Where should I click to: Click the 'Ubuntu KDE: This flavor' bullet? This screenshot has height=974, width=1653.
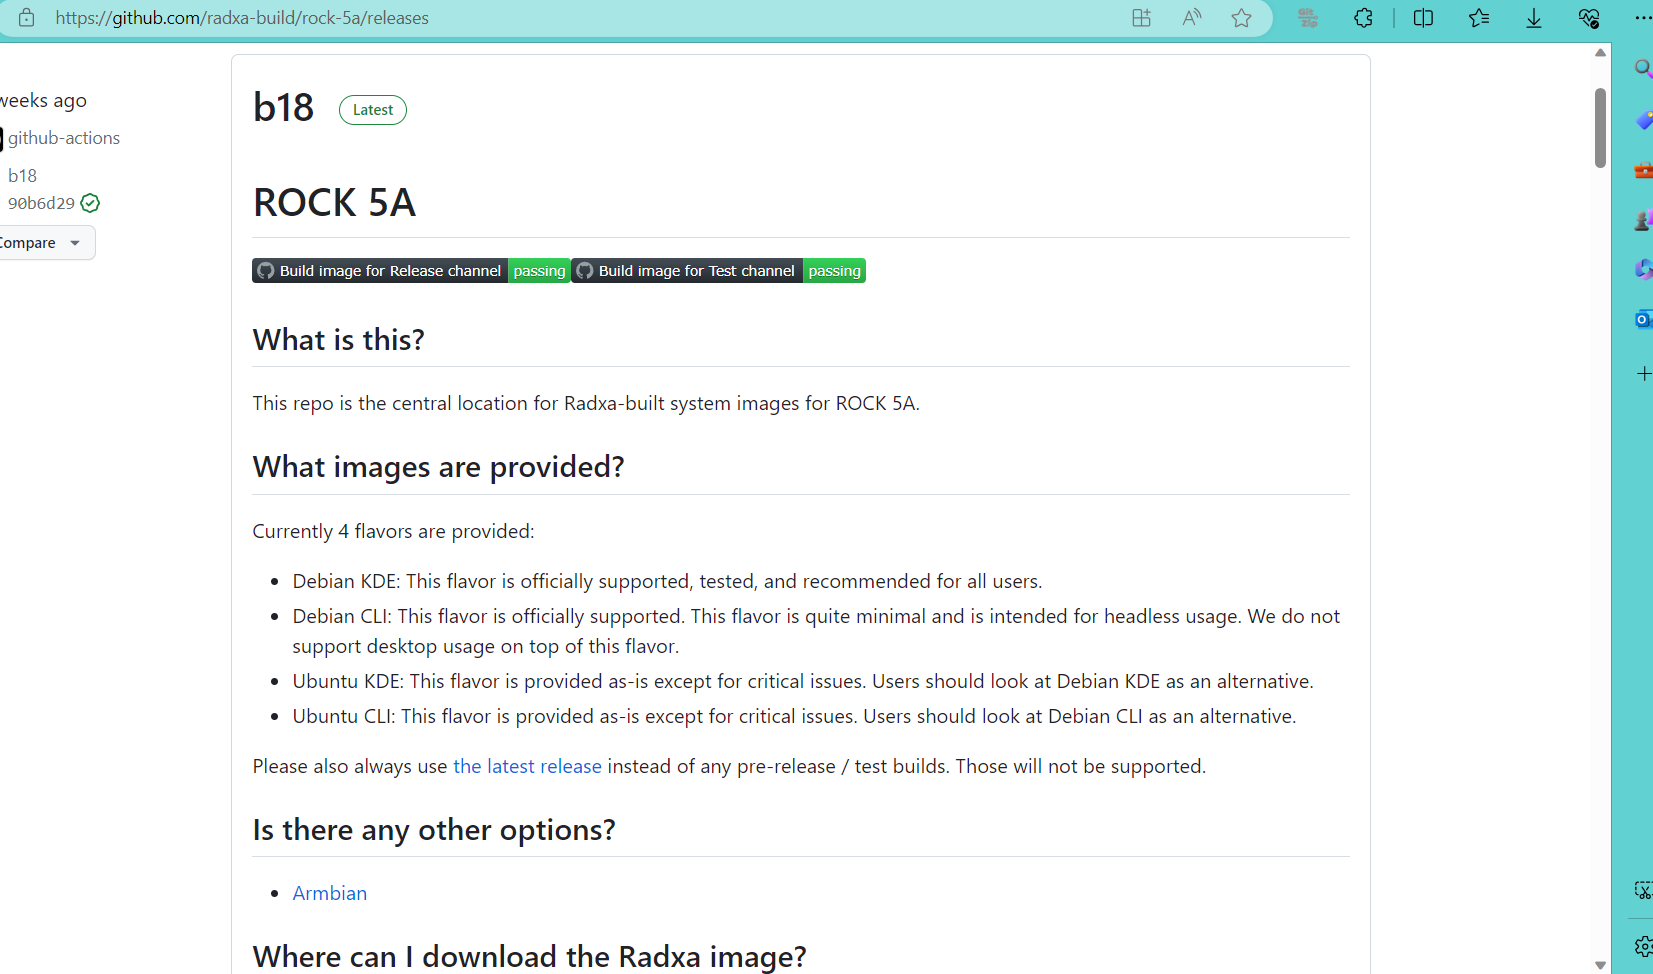click(802, 681)
